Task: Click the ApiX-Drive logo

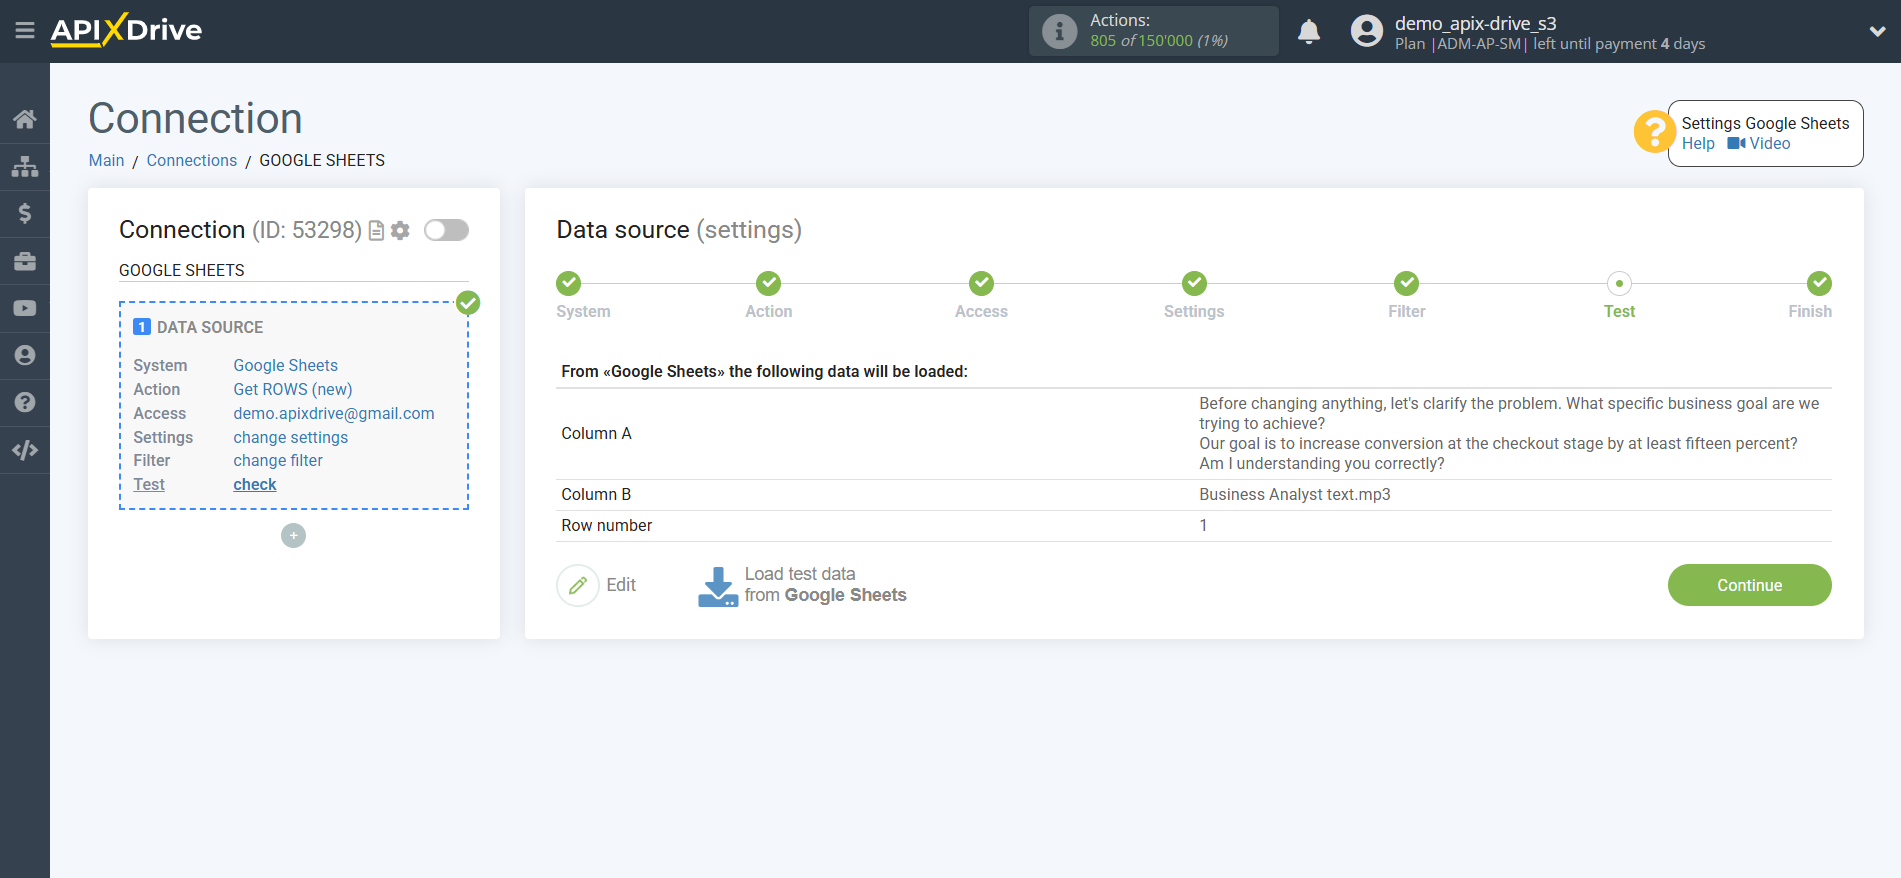Action: coord(126,30)
